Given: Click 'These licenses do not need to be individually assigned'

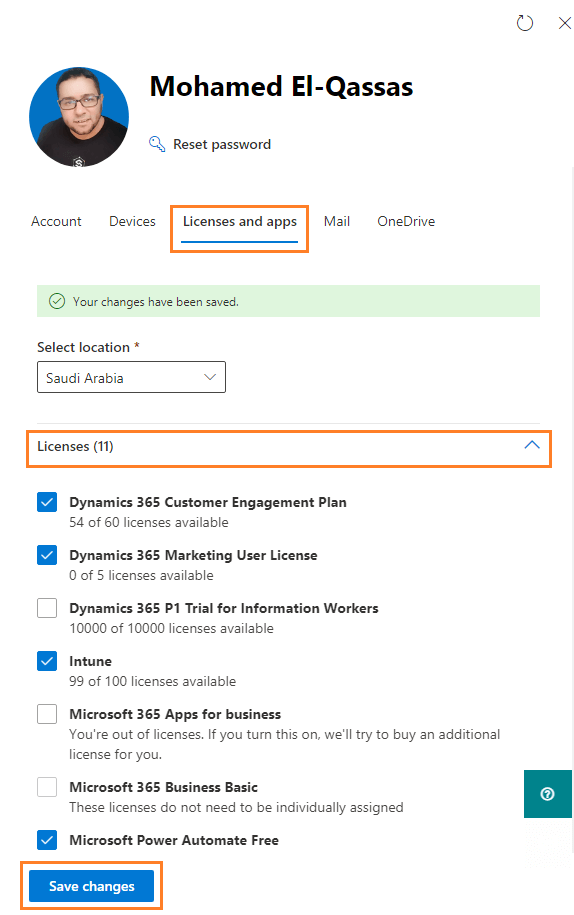Looking at the screenshot, I should pos(236,807).
